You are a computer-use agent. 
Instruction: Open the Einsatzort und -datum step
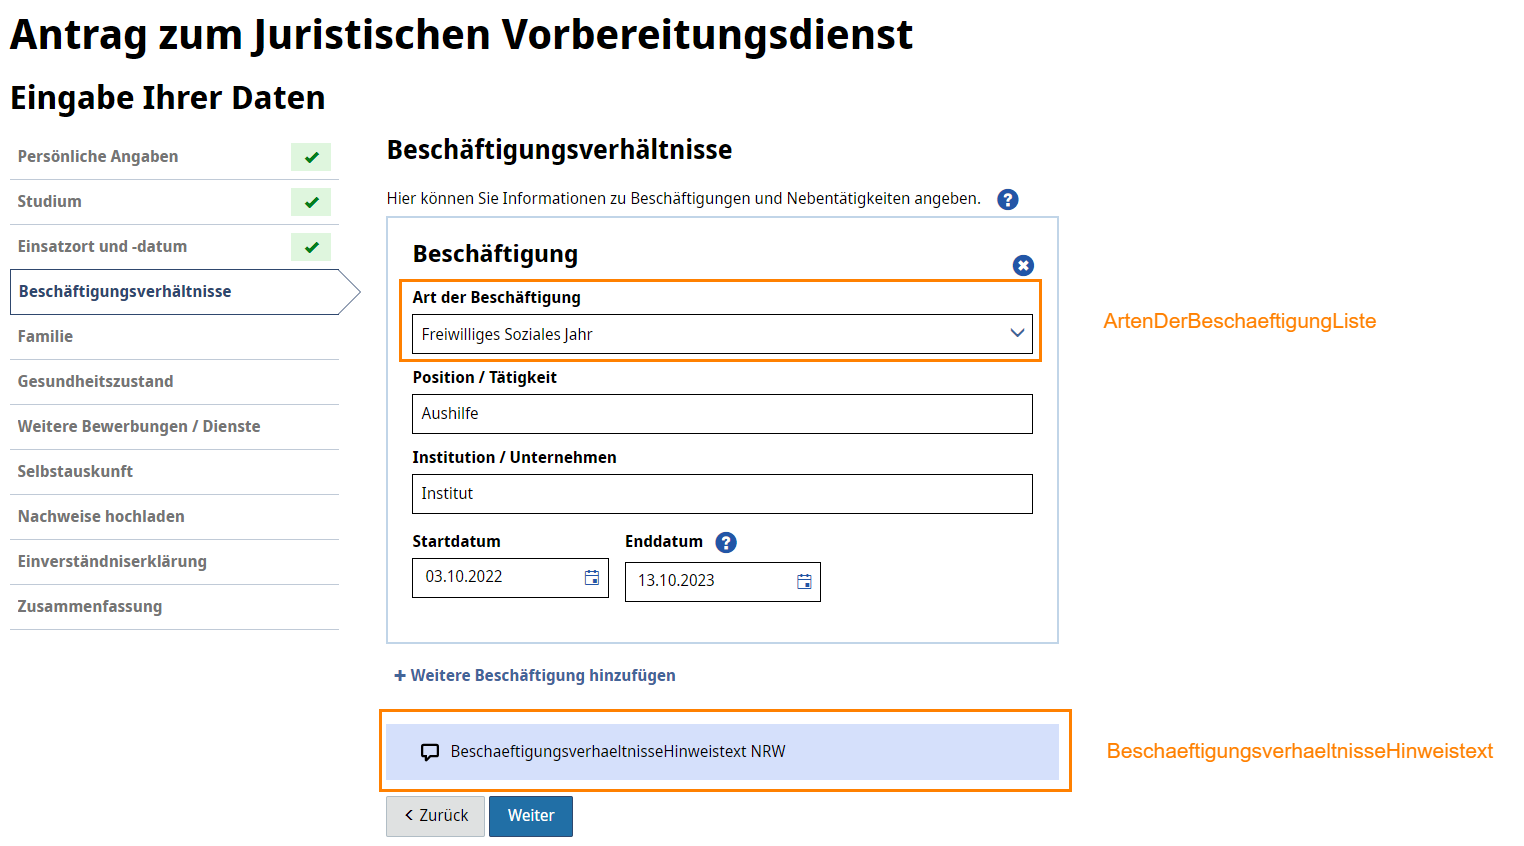(x=174, y=247)
